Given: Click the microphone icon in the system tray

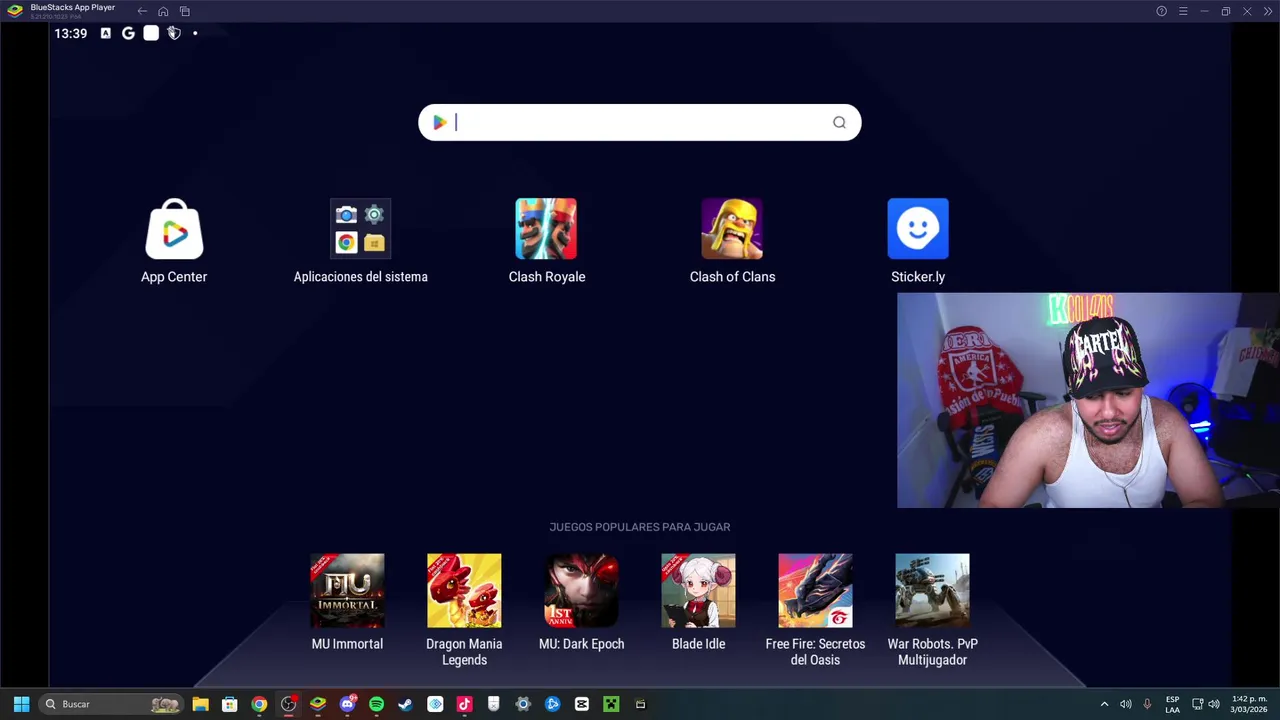Looking at the screenshot, I should [1147, 704].
